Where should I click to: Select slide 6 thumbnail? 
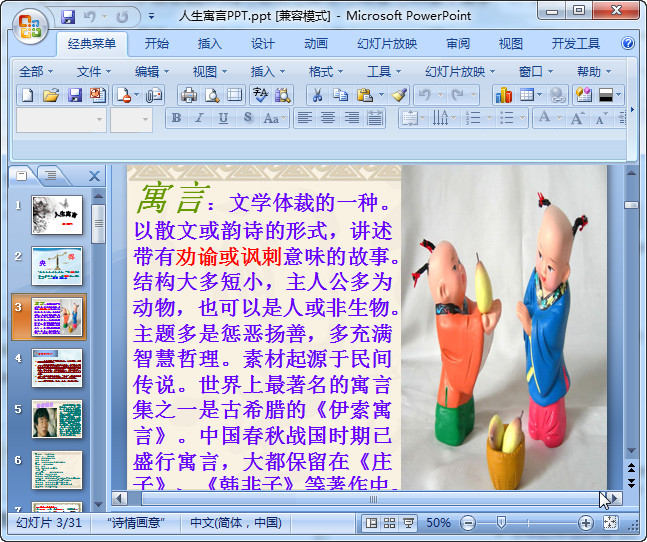(57, 470)
